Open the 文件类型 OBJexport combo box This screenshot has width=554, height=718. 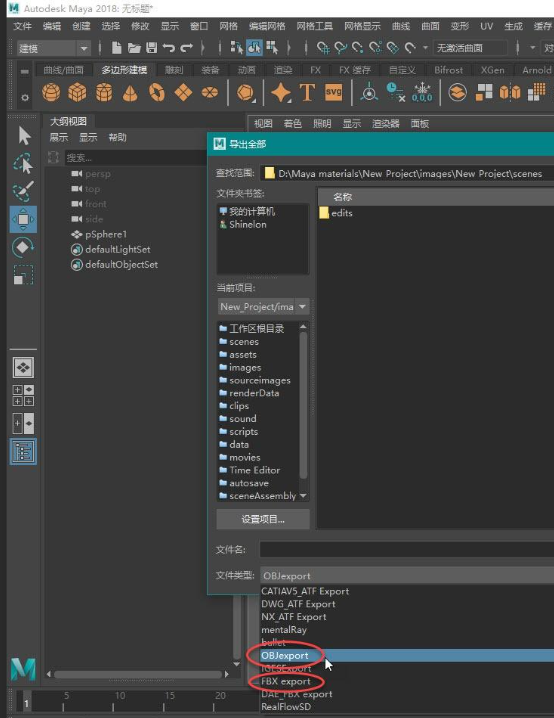point(407,576)
